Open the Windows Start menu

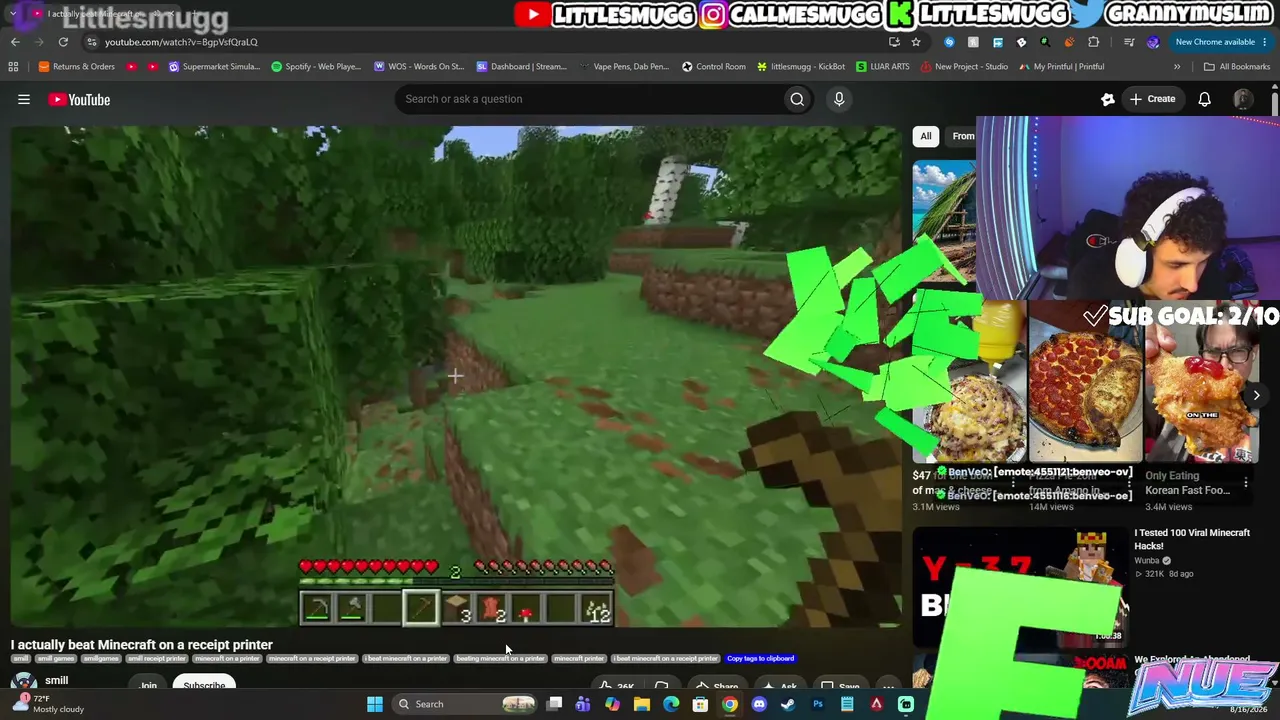point(375,704)
